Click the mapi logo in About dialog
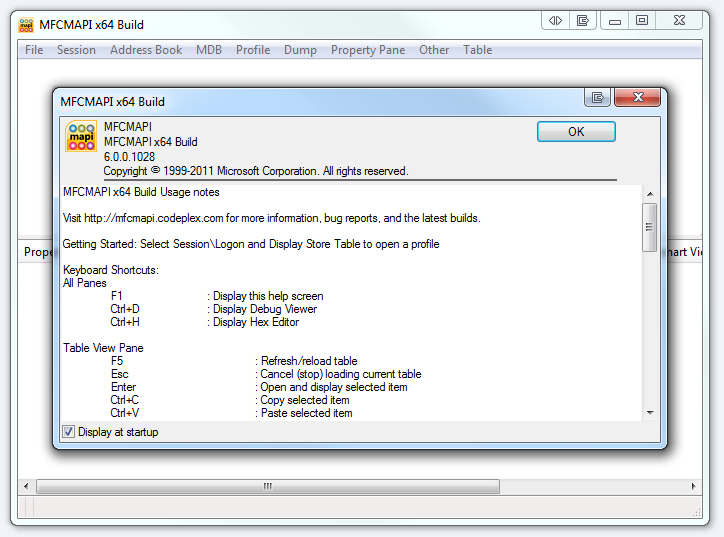724x537 pixels. [80, 137]
